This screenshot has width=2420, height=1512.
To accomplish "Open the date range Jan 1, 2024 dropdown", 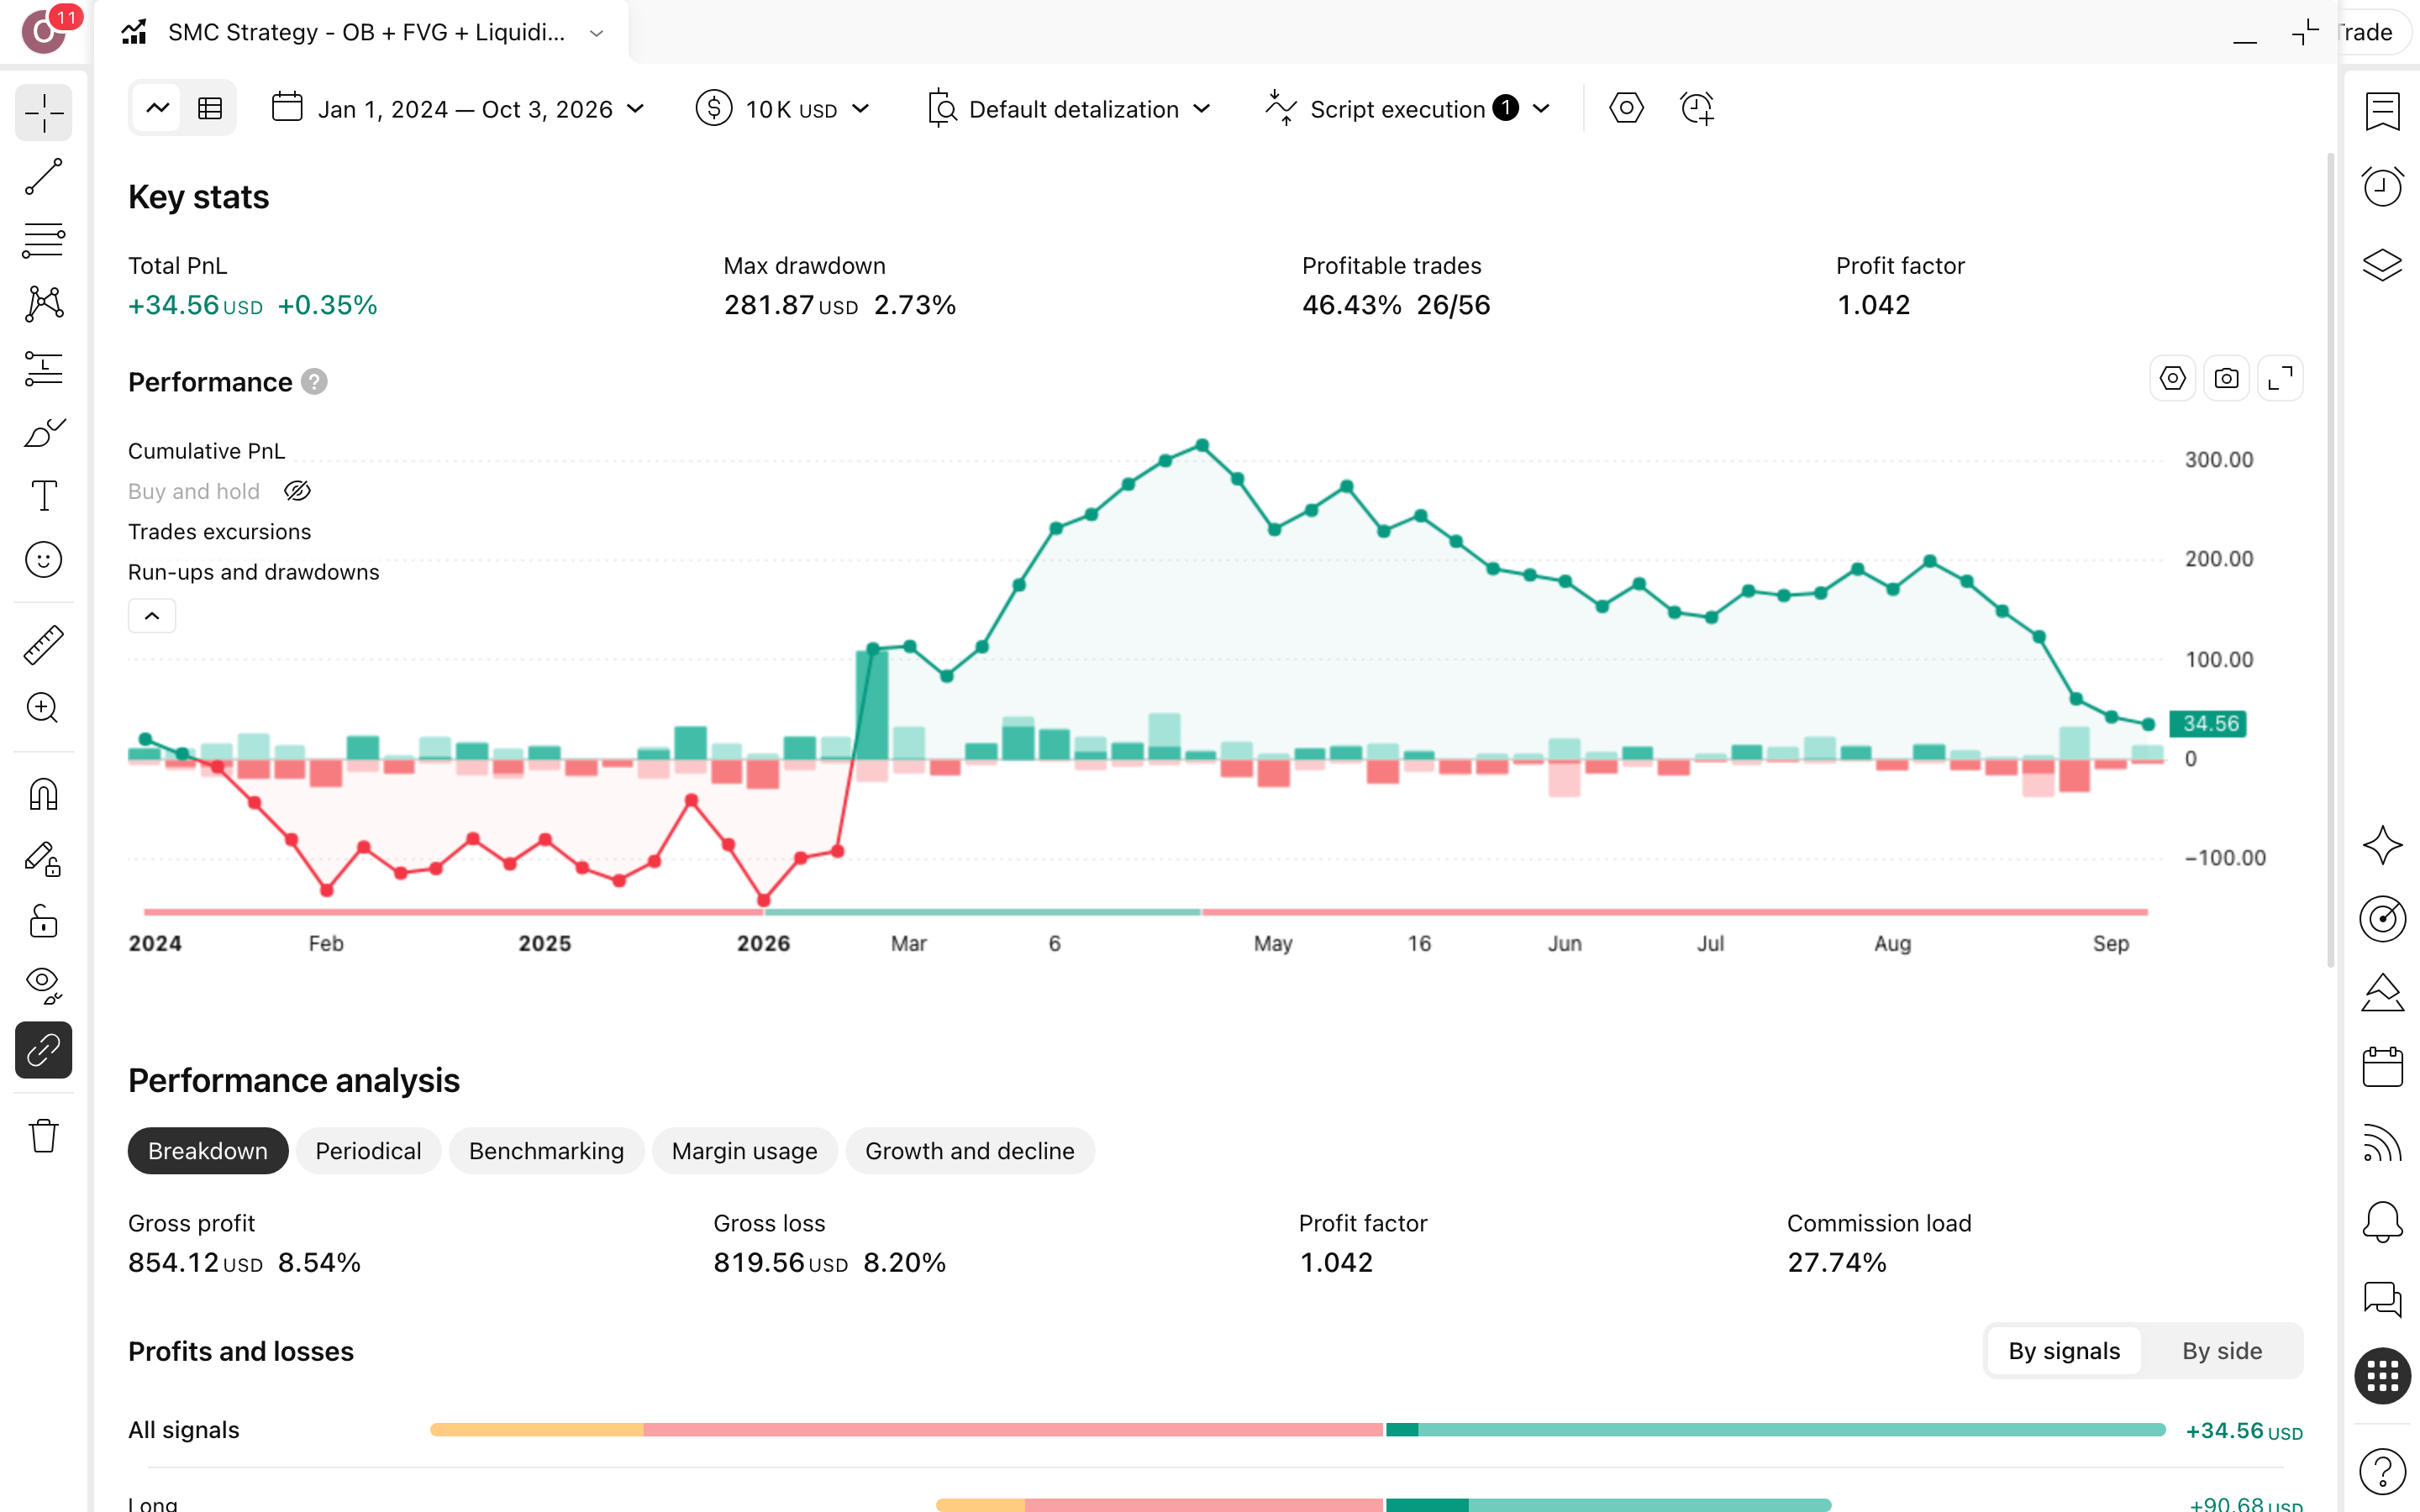I will (458, 109).
